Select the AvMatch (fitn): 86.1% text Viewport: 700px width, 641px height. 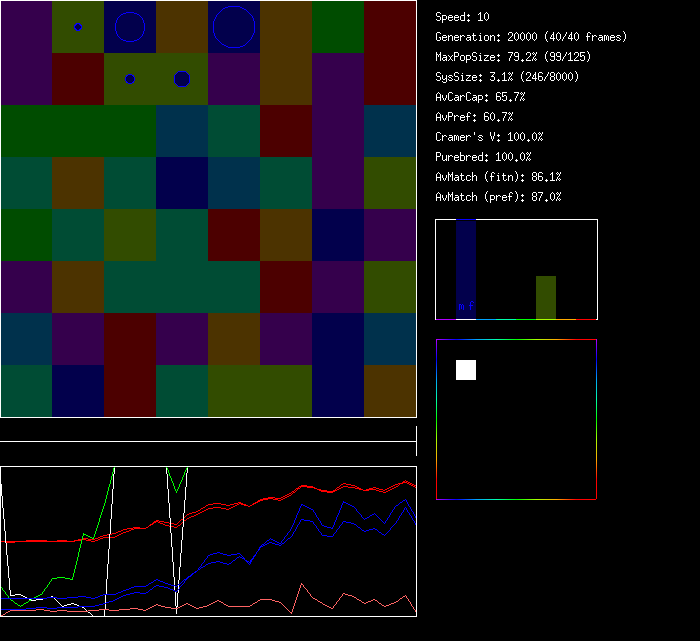click(498, 177)
